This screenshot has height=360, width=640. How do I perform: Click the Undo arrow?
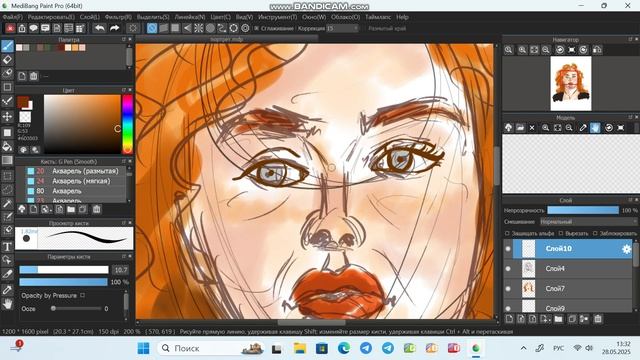(x=100, y=28)
